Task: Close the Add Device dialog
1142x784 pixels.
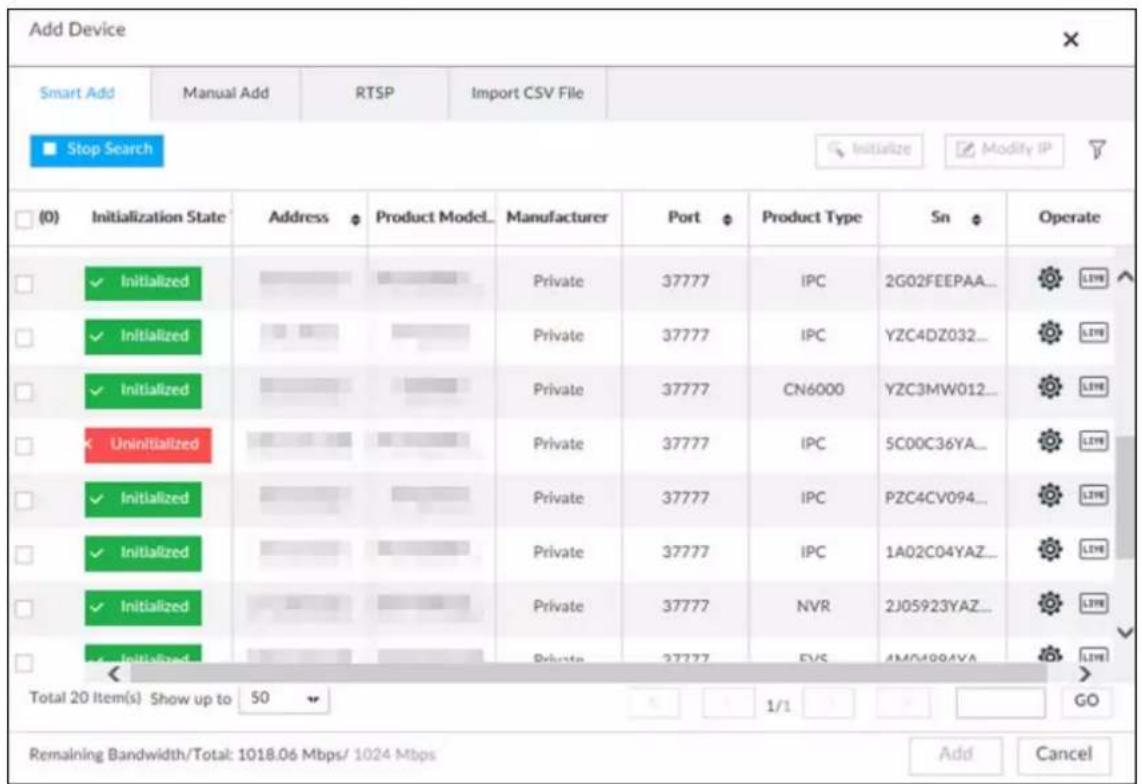Action: 1071,39
